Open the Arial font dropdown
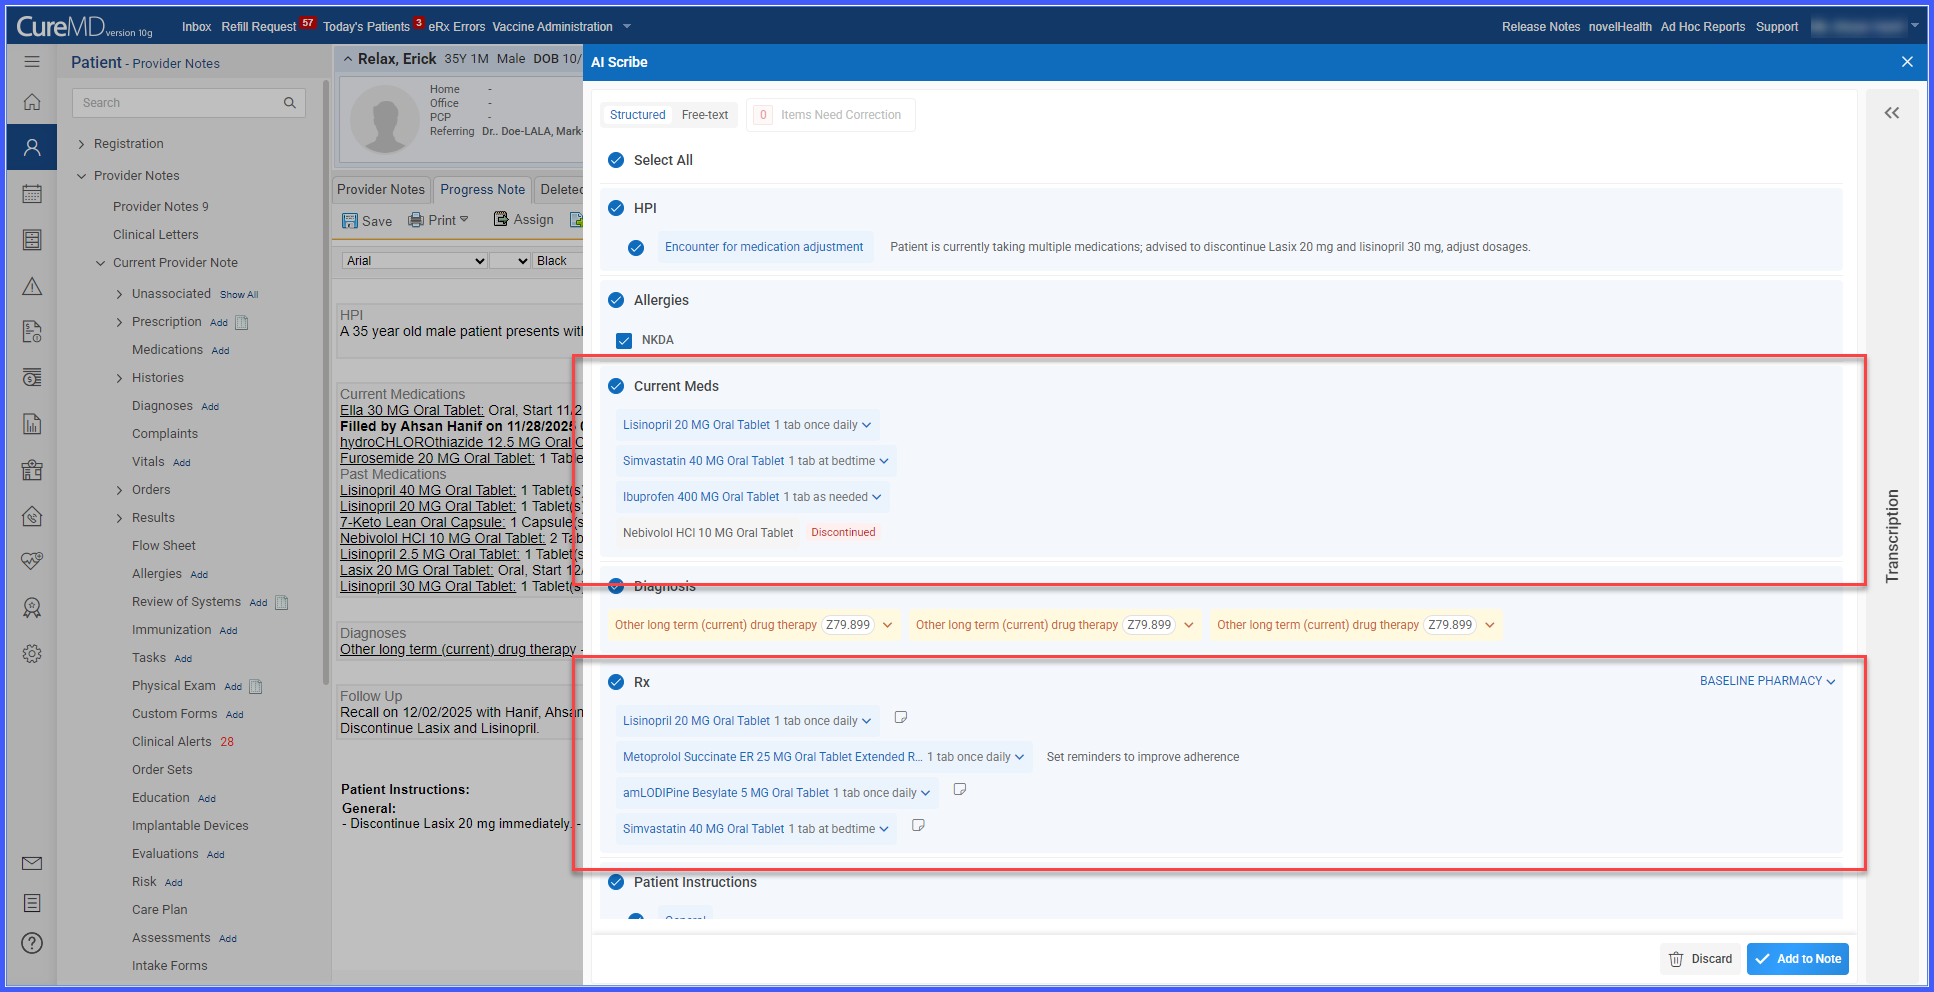Viewport: 1934px width, 992px height. [415, 261]
